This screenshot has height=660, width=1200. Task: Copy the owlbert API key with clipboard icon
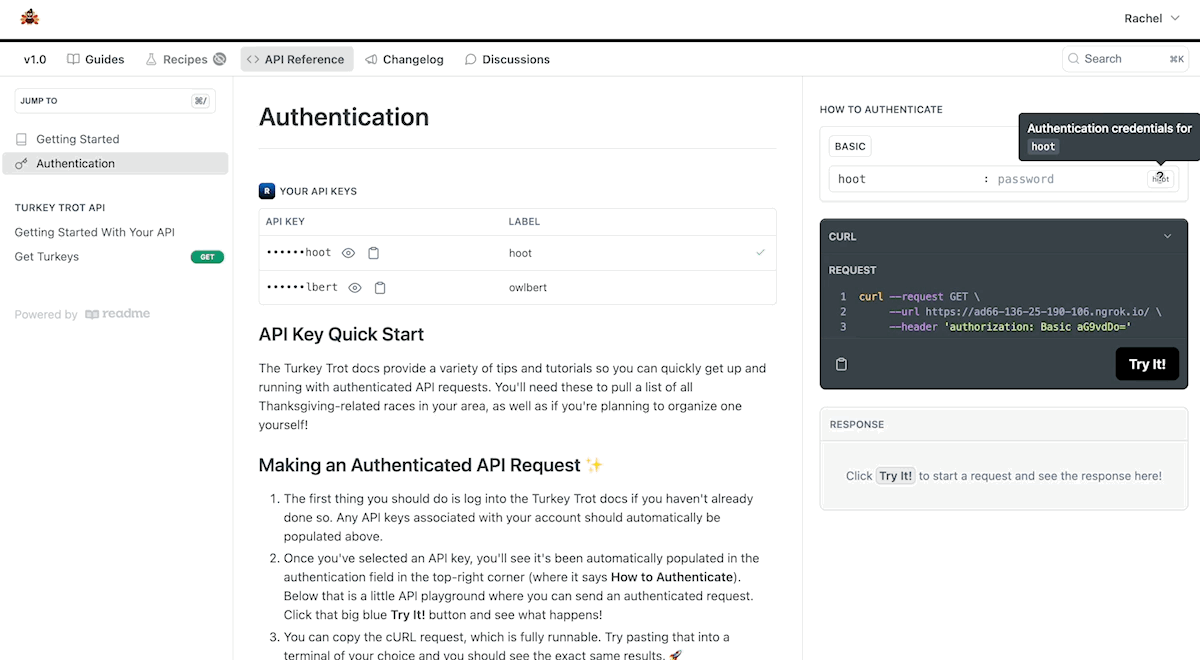(x=379, y=287)
